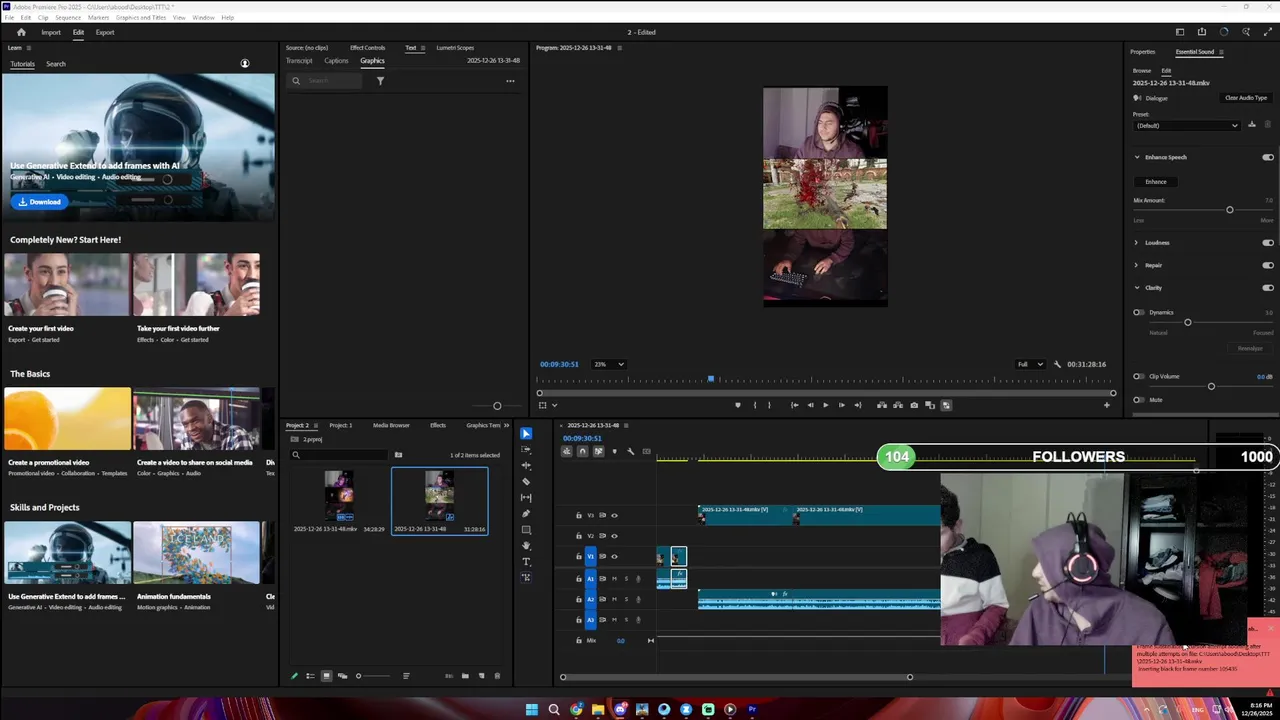Add Marker in the timeline panel
The width and height of the screenshot is (1280, 720).
pos(614,451)
